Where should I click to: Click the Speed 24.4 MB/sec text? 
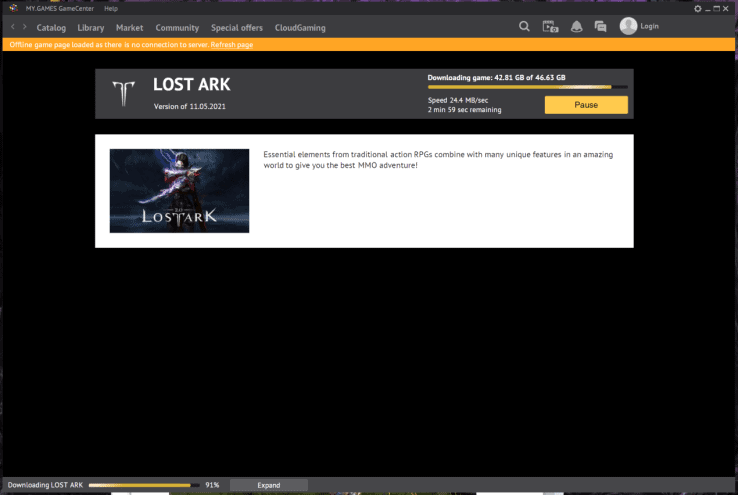457,100
